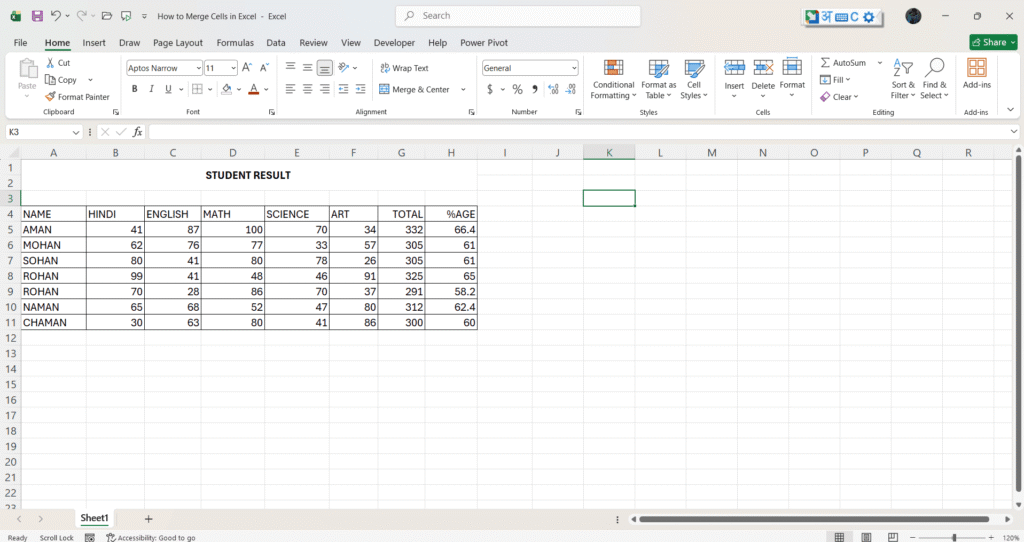Open Cell Styles gallery
Viewport: 1024px width, 542px height.
[694, 80]
